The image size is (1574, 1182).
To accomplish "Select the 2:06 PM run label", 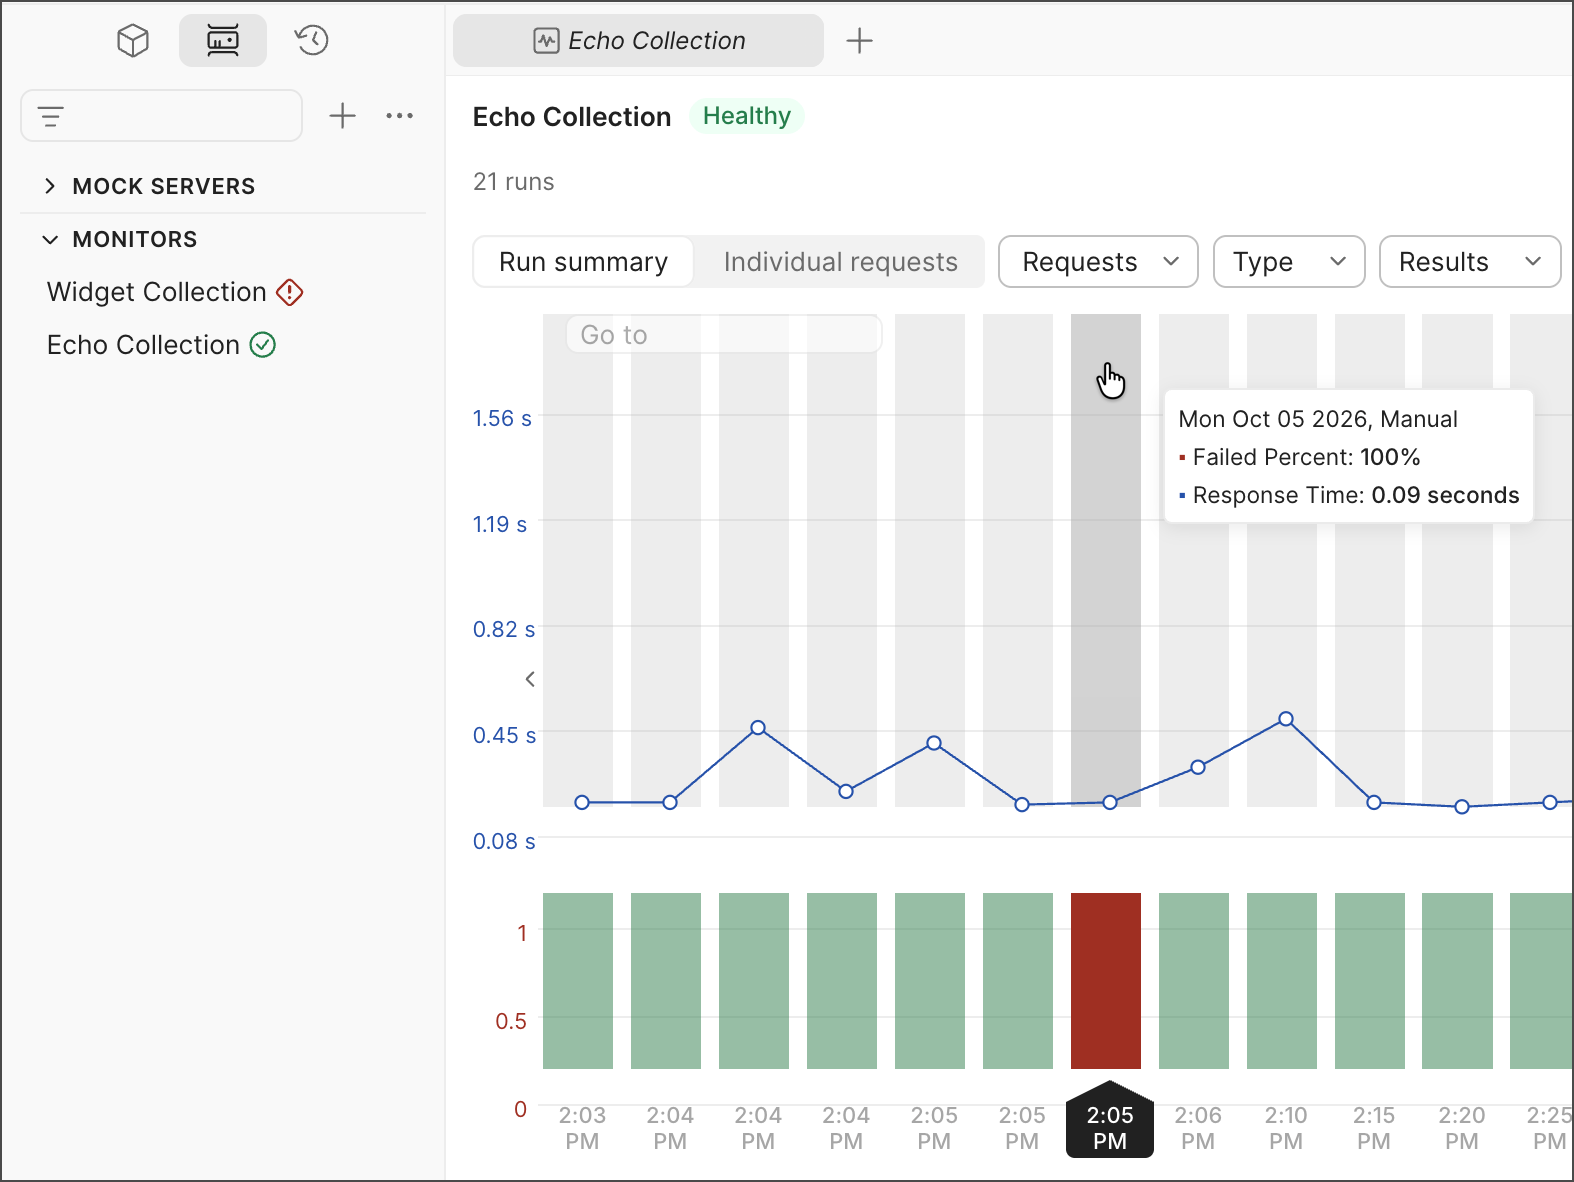I will (1198, 1128).
